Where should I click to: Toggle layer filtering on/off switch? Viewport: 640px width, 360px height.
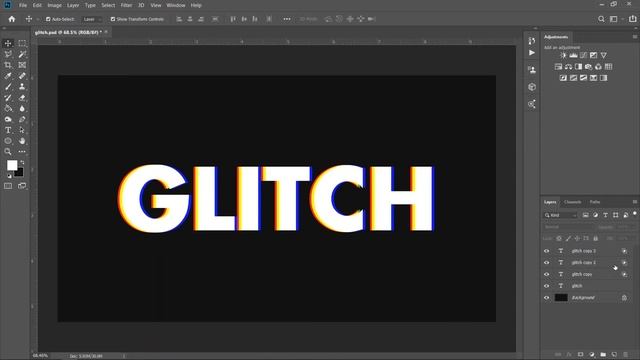pyautogui.click(x=635, y=213)
